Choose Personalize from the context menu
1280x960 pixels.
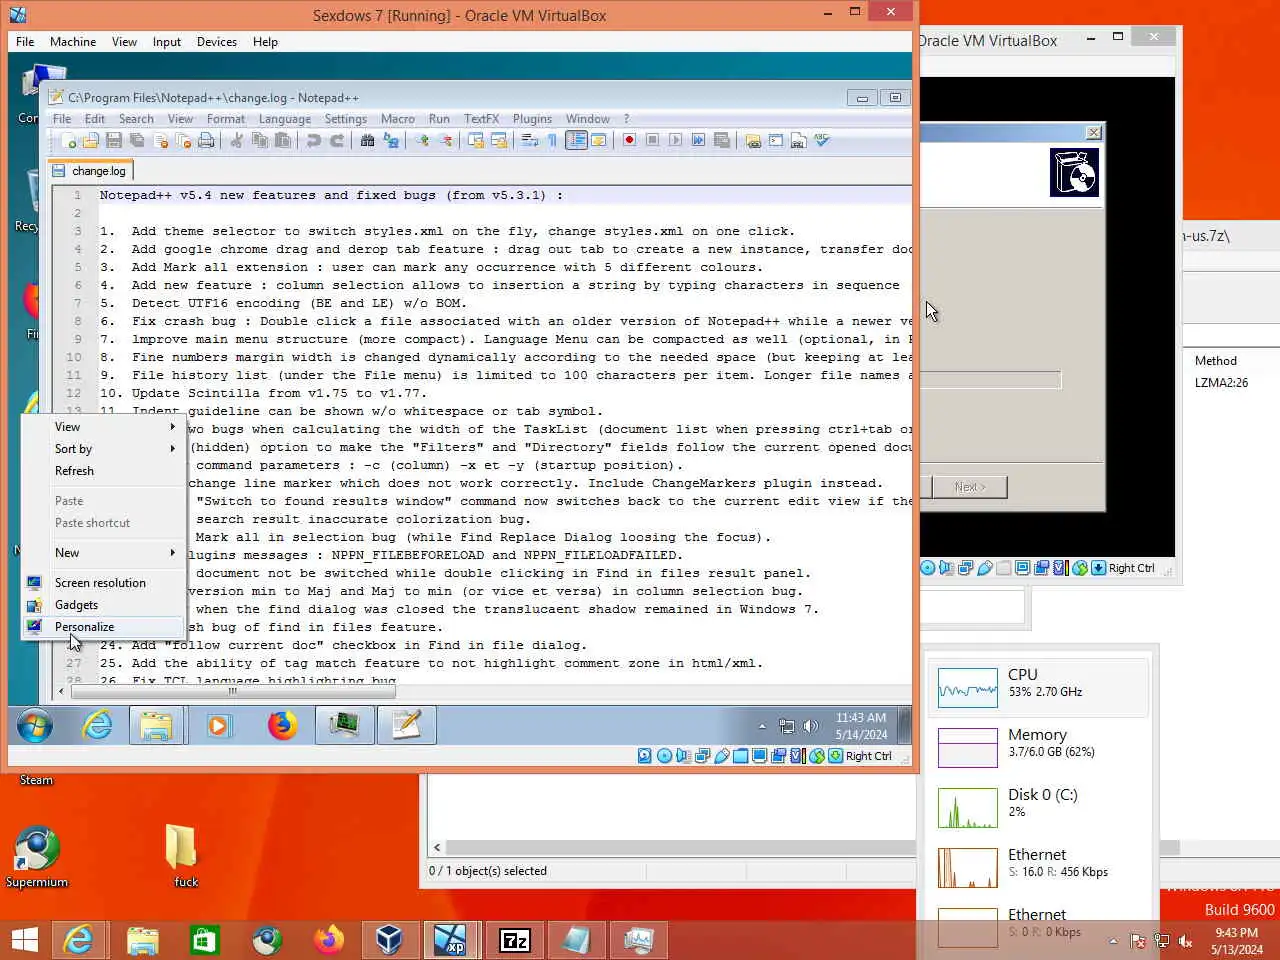click(x=104, y=627)
